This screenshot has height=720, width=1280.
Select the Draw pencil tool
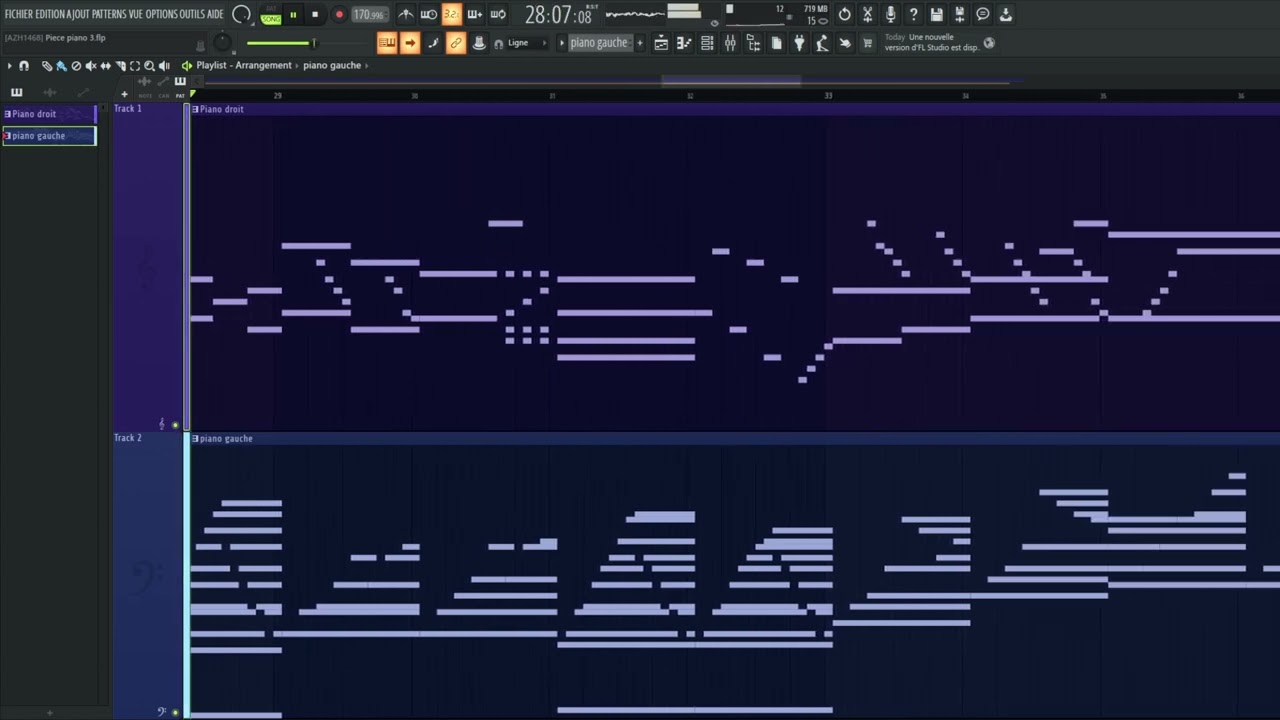click(47, 66)
